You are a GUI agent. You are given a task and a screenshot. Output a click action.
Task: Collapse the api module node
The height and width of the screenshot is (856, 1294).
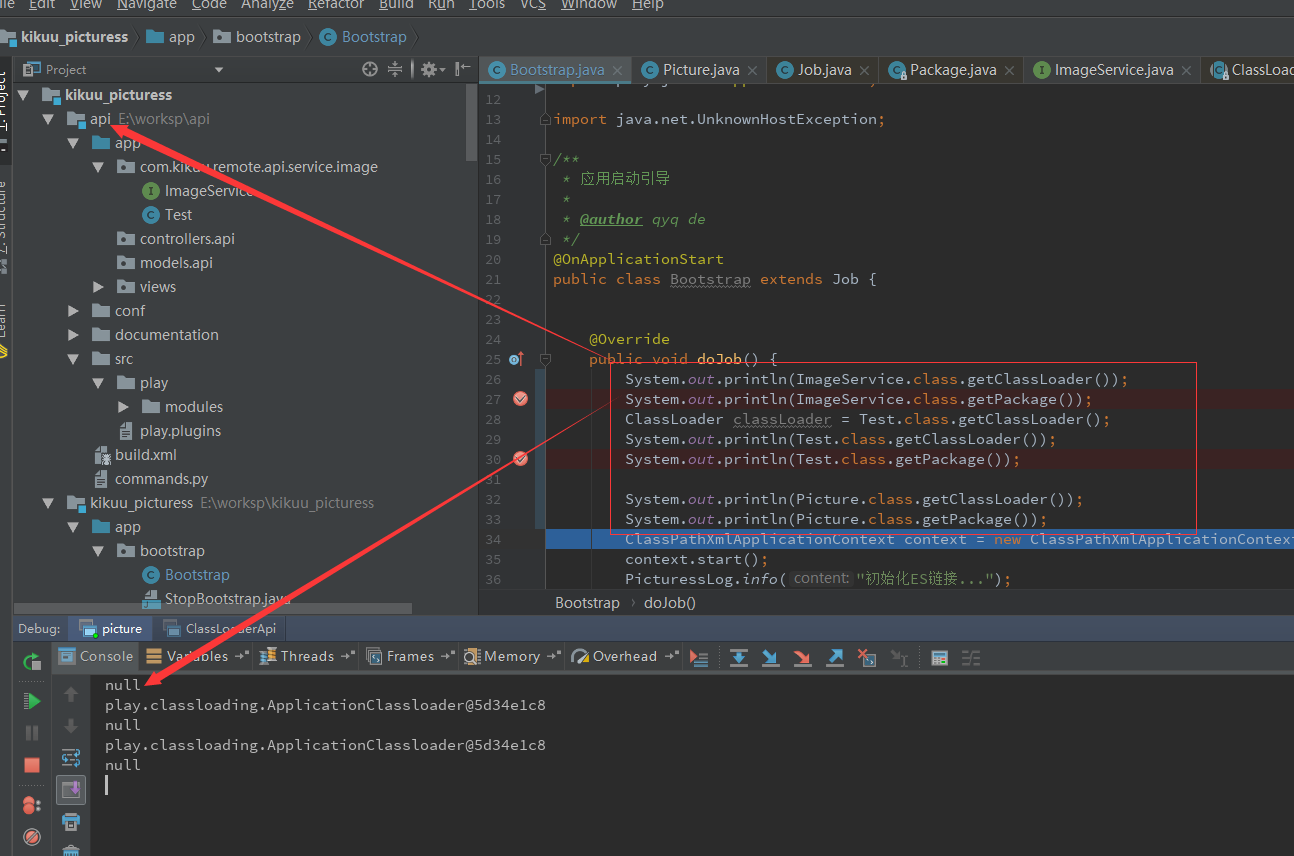47,119
